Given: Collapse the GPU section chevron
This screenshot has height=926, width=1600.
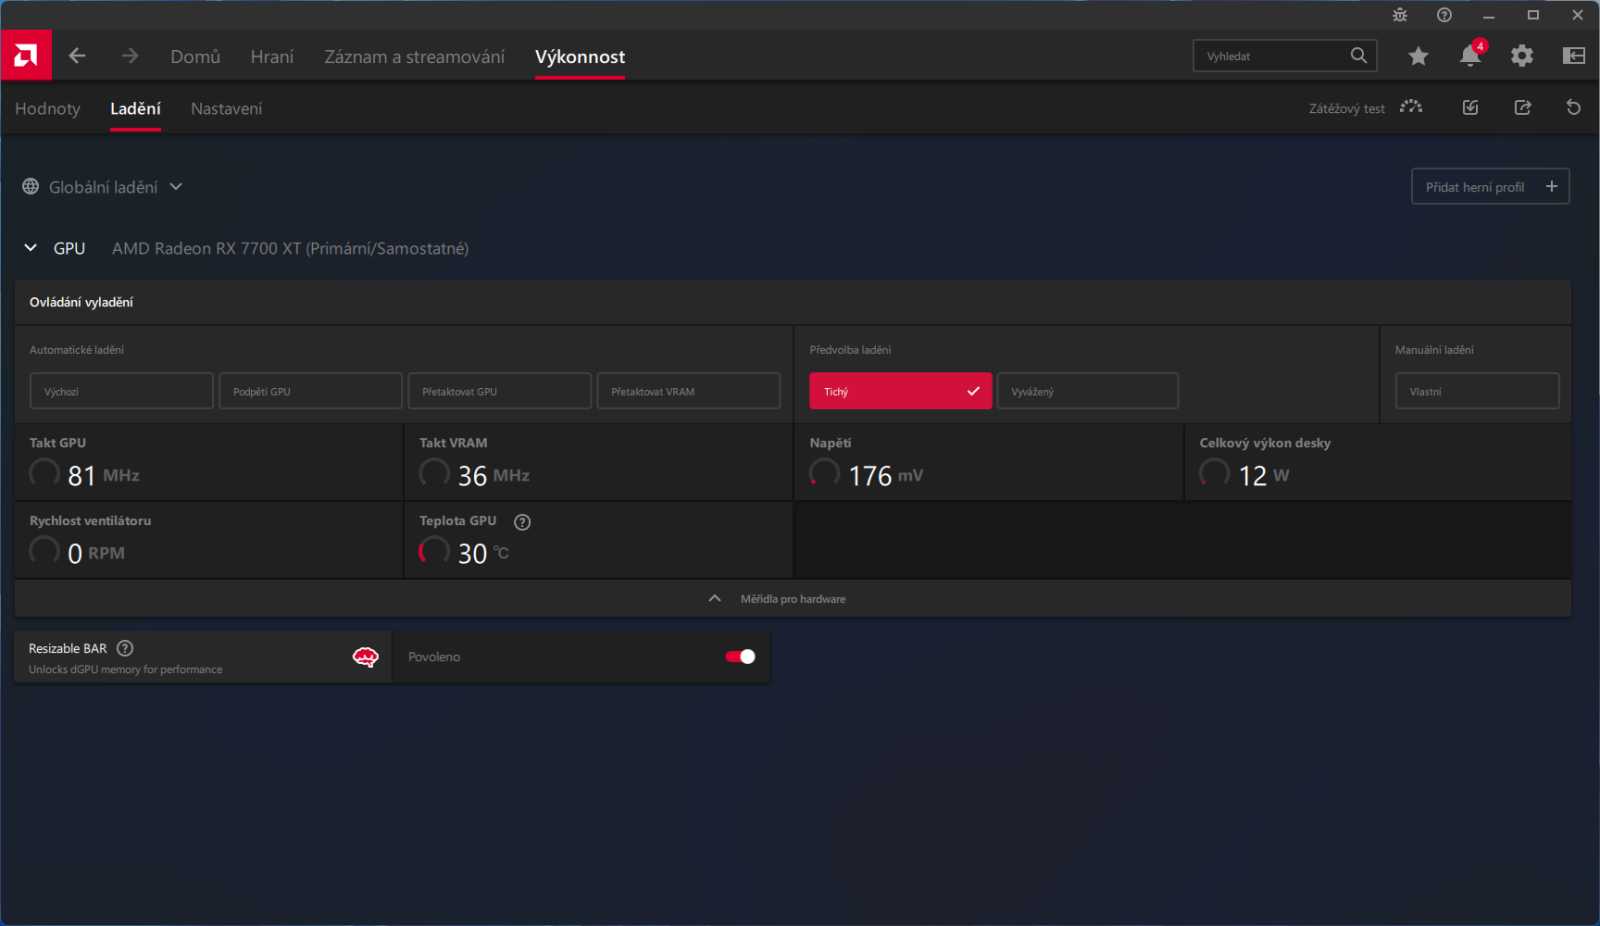Looking at the screenshot, I should 31,248.
